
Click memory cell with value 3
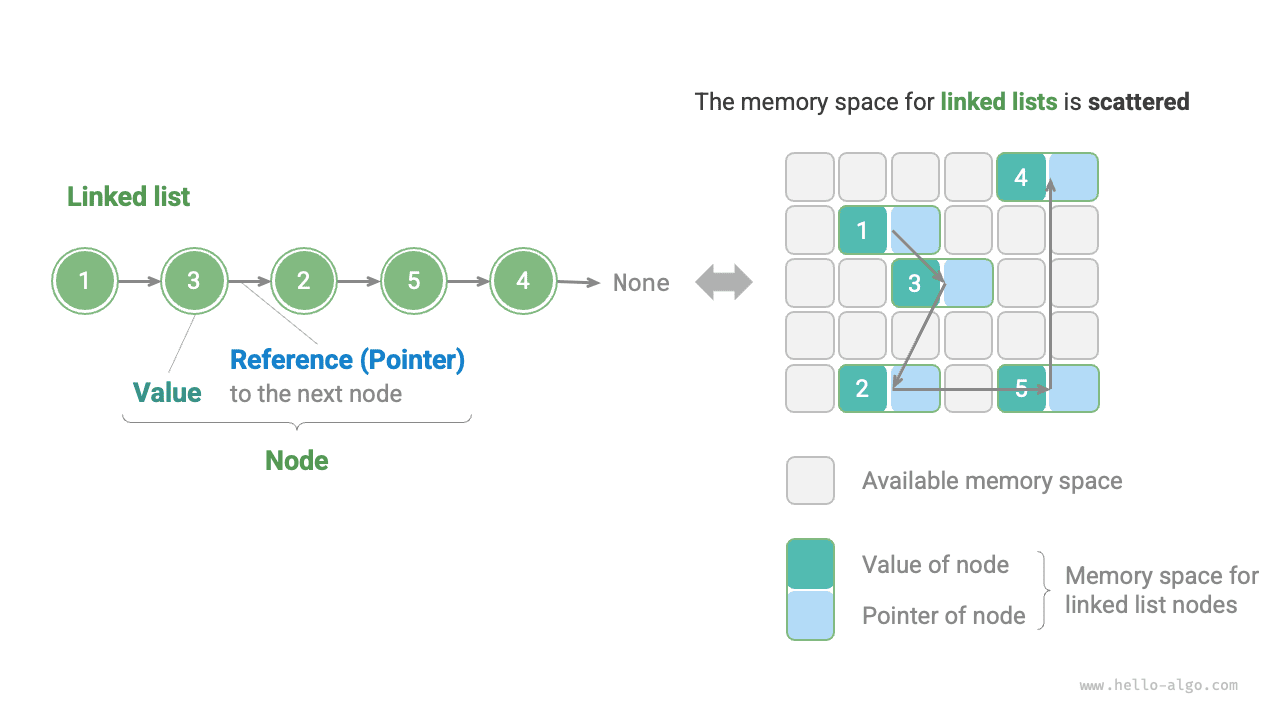[915, 283]
